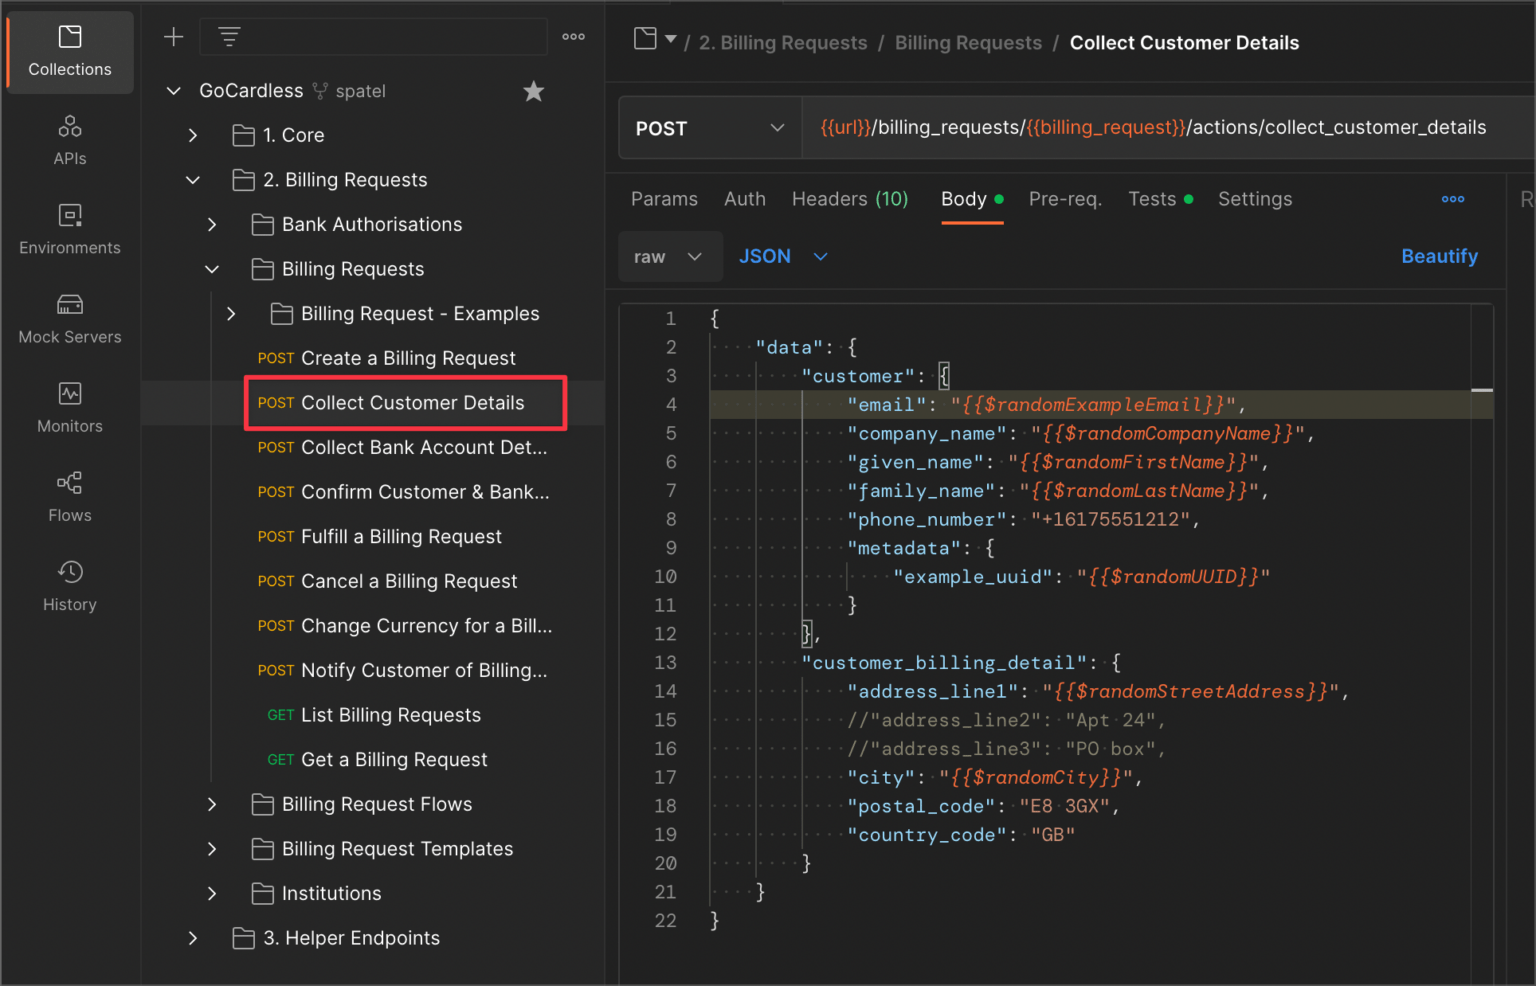Image resolution: width=1536 pixels, height=986 pixels.
Task: Expand Billing Request - Examples folder
Action: [231, 314]
